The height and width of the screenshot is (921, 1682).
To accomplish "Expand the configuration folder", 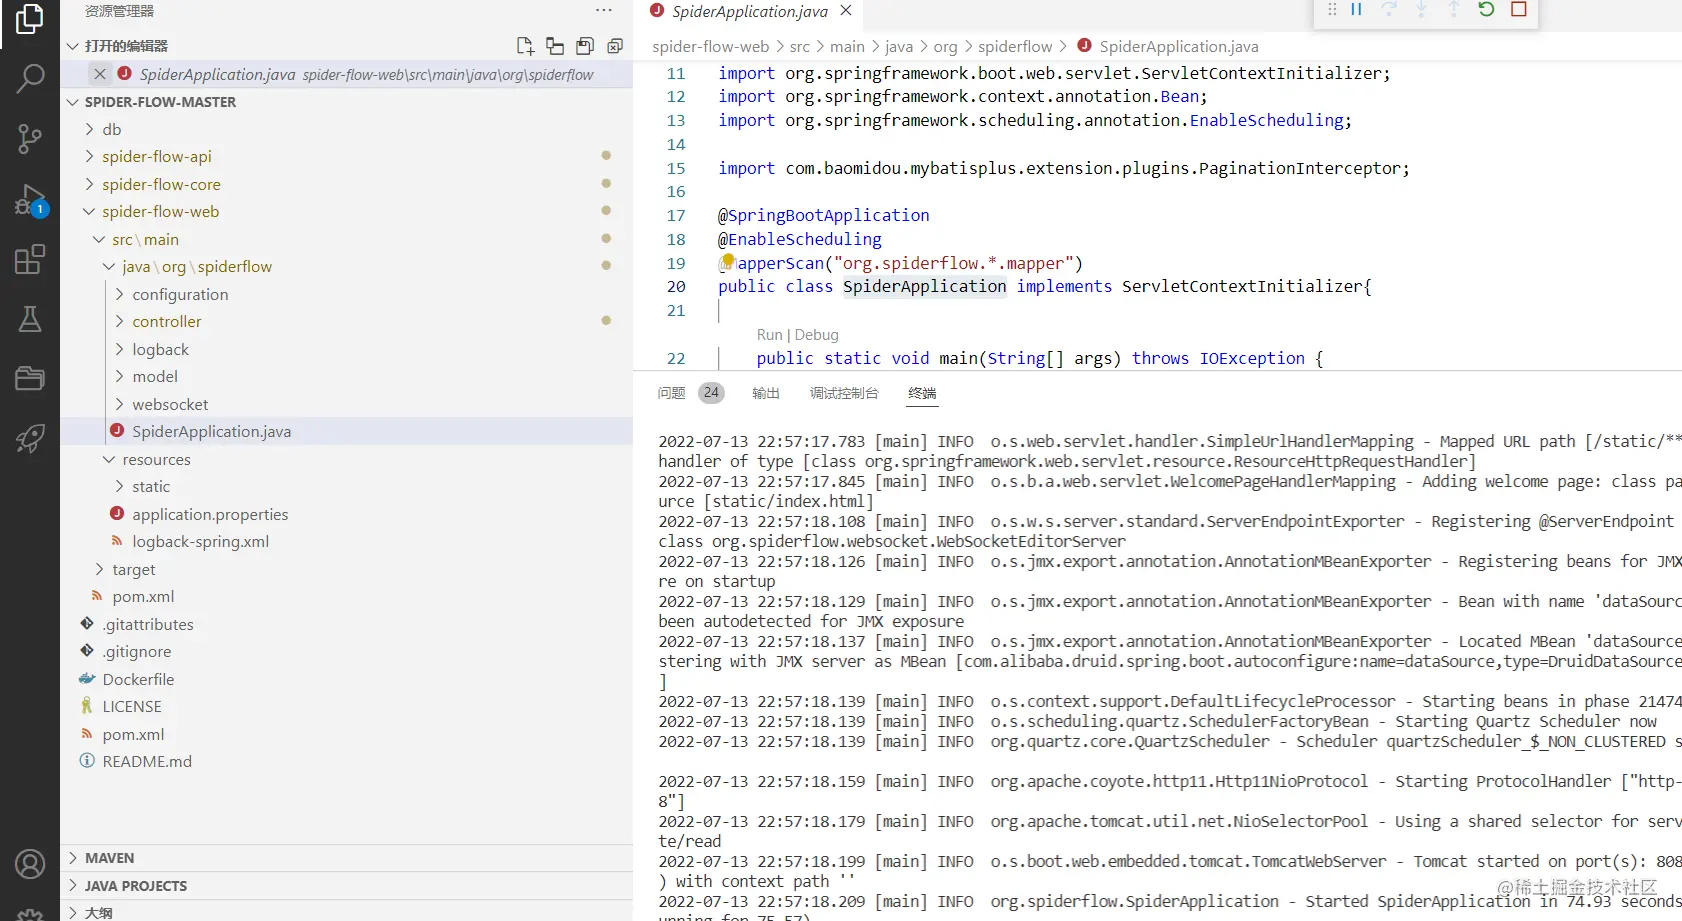I will click(120, 294).
